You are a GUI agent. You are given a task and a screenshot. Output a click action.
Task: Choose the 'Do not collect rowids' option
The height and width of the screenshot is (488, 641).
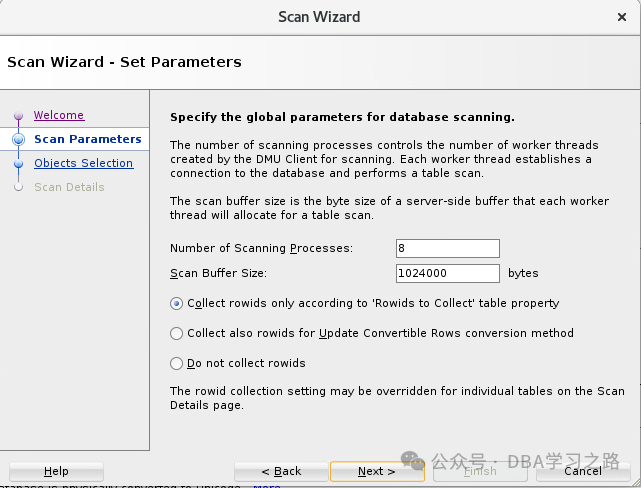[177, 363]
